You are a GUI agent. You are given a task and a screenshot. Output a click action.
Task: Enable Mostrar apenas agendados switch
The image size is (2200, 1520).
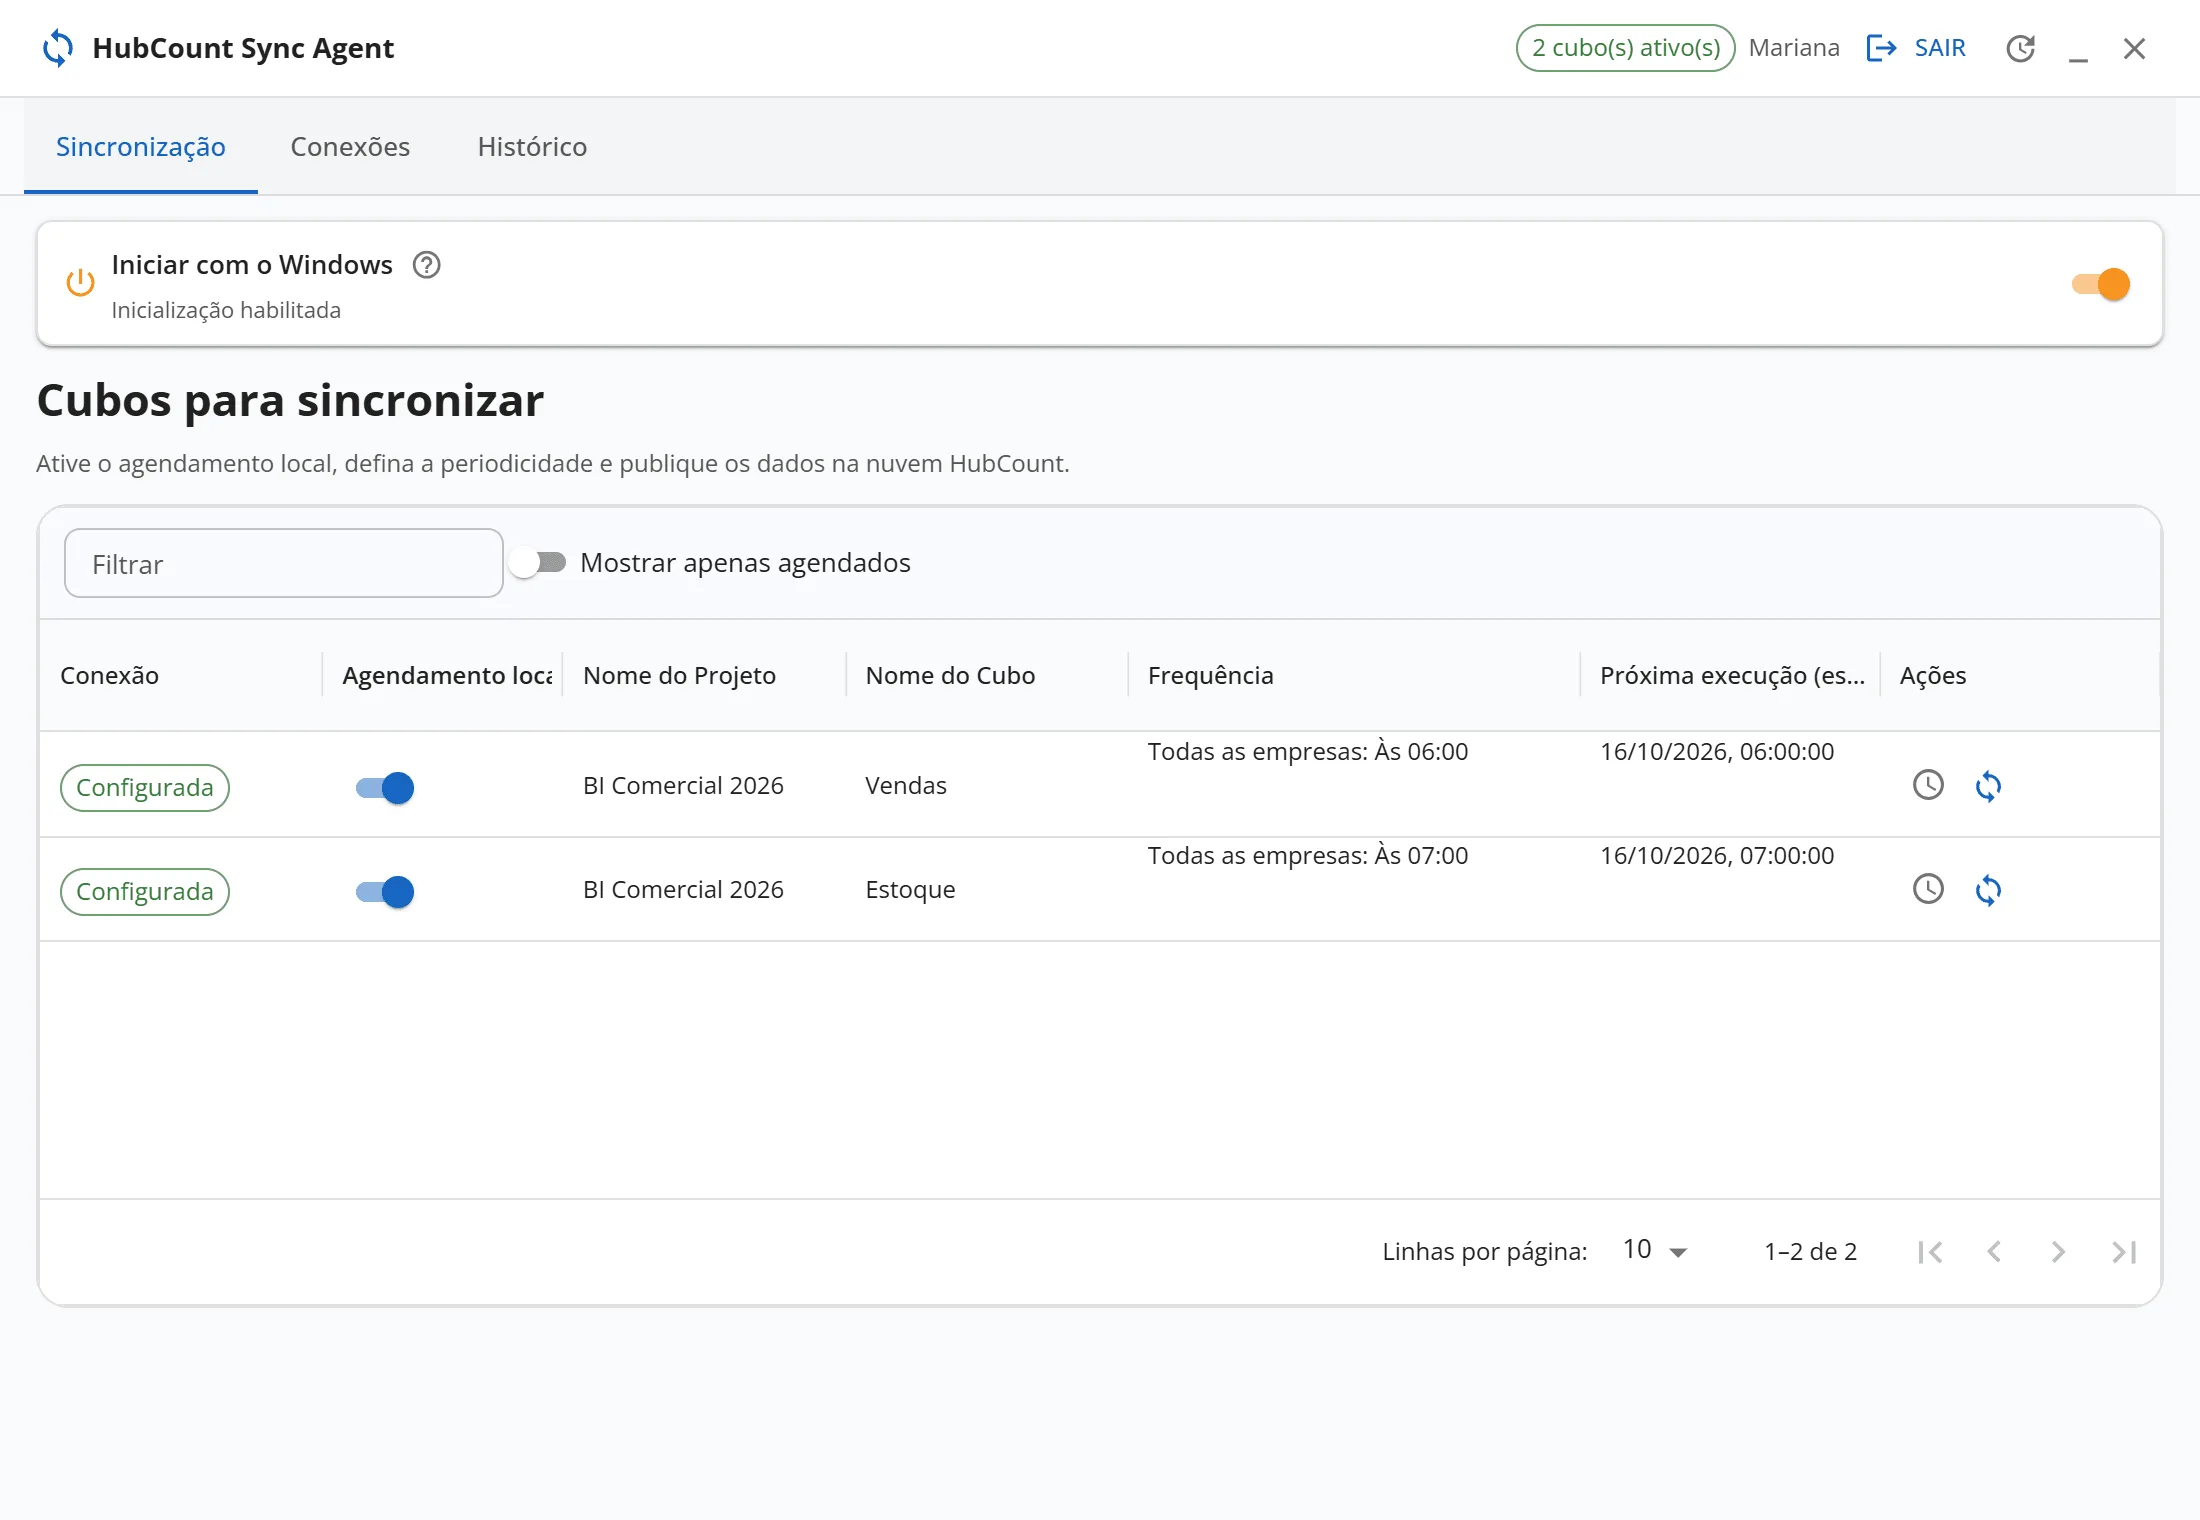(x=538, y=563)
